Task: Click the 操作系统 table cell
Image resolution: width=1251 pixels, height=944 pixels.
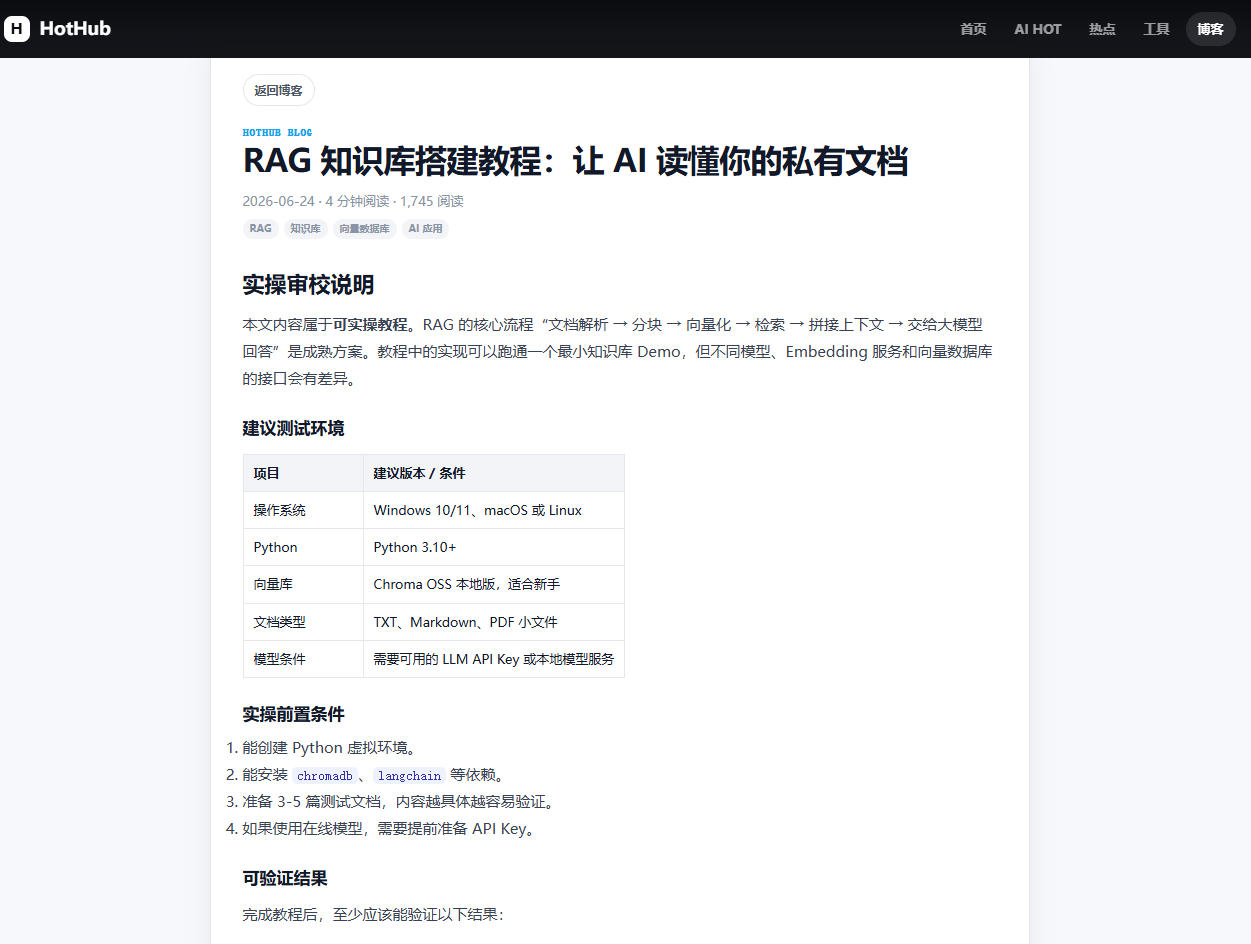Action: 303,510
